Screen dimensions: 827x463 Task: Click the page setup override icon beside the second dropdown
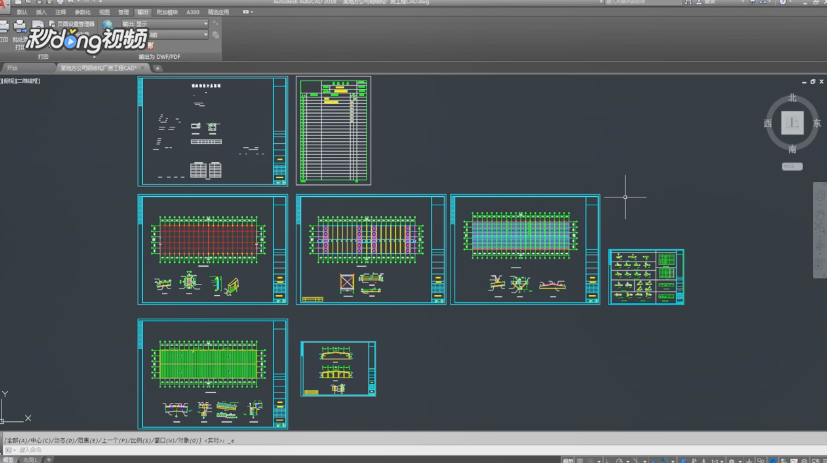point(215,35)
